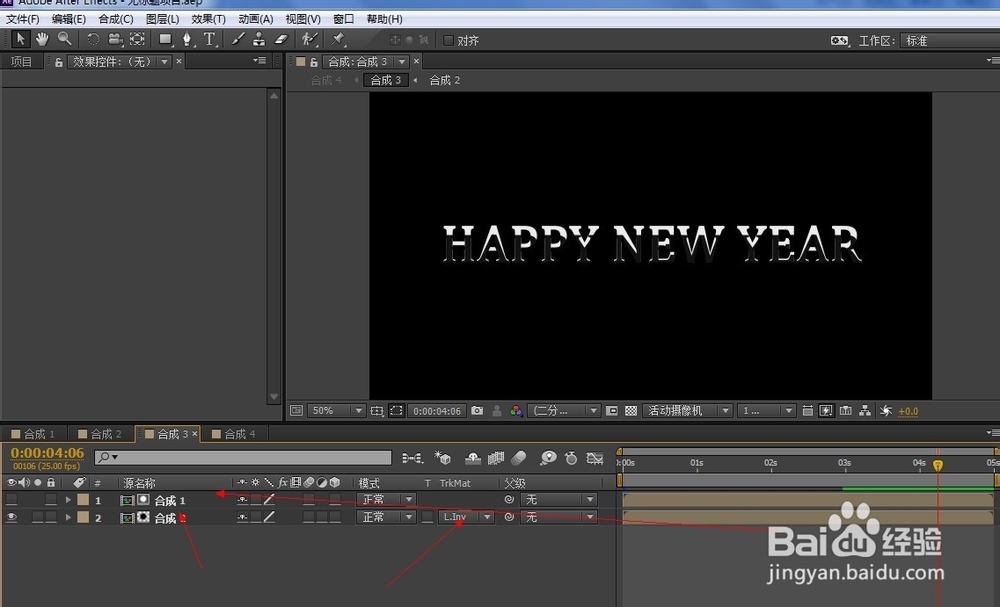The width and height of the screenshot is (1000, 607).
Task: Click the reset exposure aperture icon
Action: click(886, 411)
